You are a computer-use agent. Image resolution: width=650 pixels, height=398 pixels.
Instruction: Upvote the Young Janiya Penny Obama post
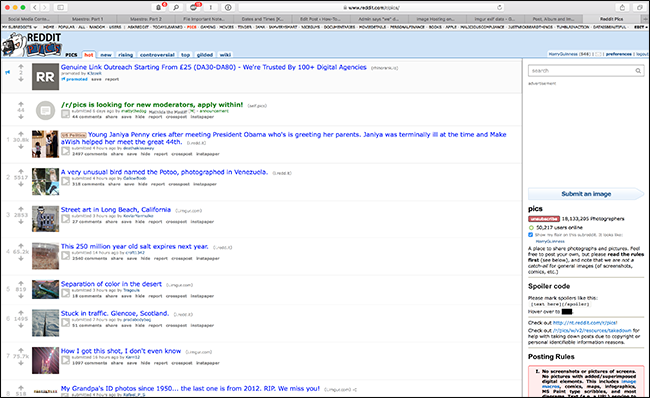(x=21, y=134)
